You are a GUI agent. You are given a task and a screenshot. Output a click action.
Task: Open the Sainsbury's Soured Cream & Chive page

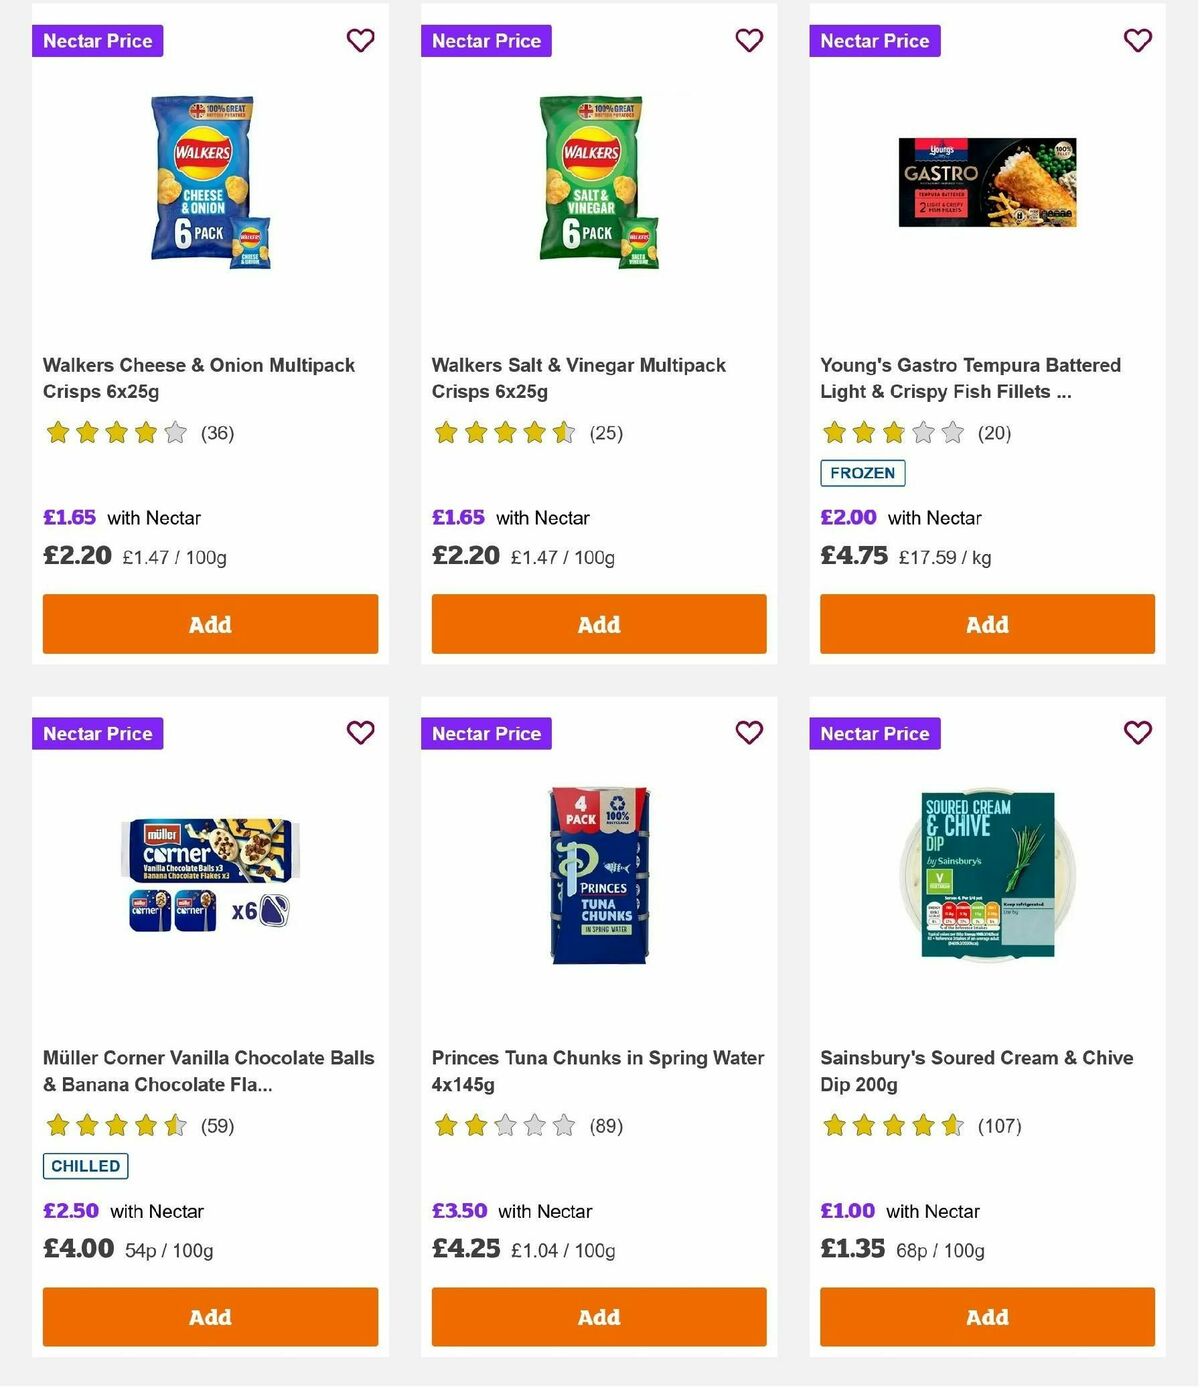coord(977,1071)
